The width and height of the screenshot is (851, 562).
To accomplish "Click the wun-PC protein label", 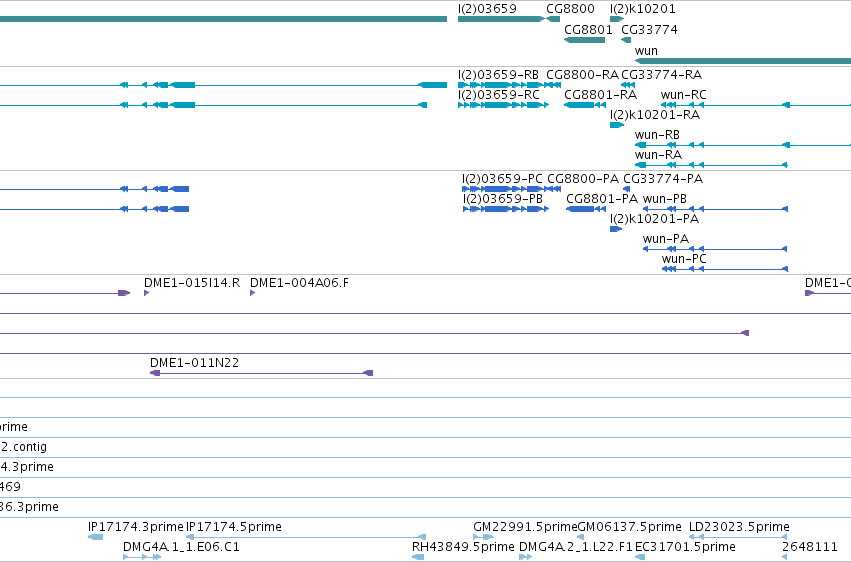I will tap(684, 259).
